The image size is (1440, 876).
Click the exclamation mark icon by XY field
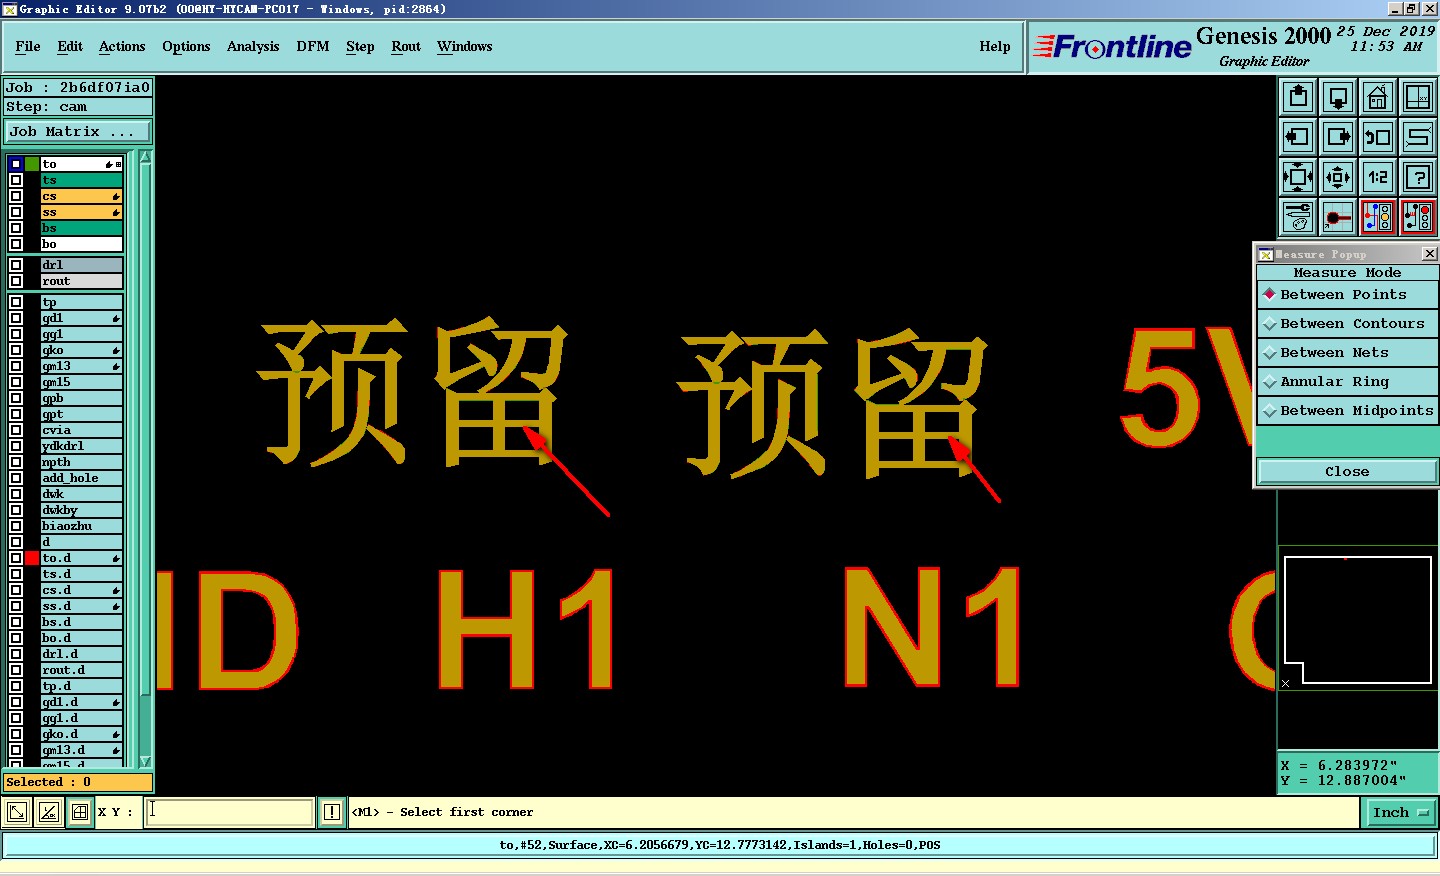click(x=332, y=812)
